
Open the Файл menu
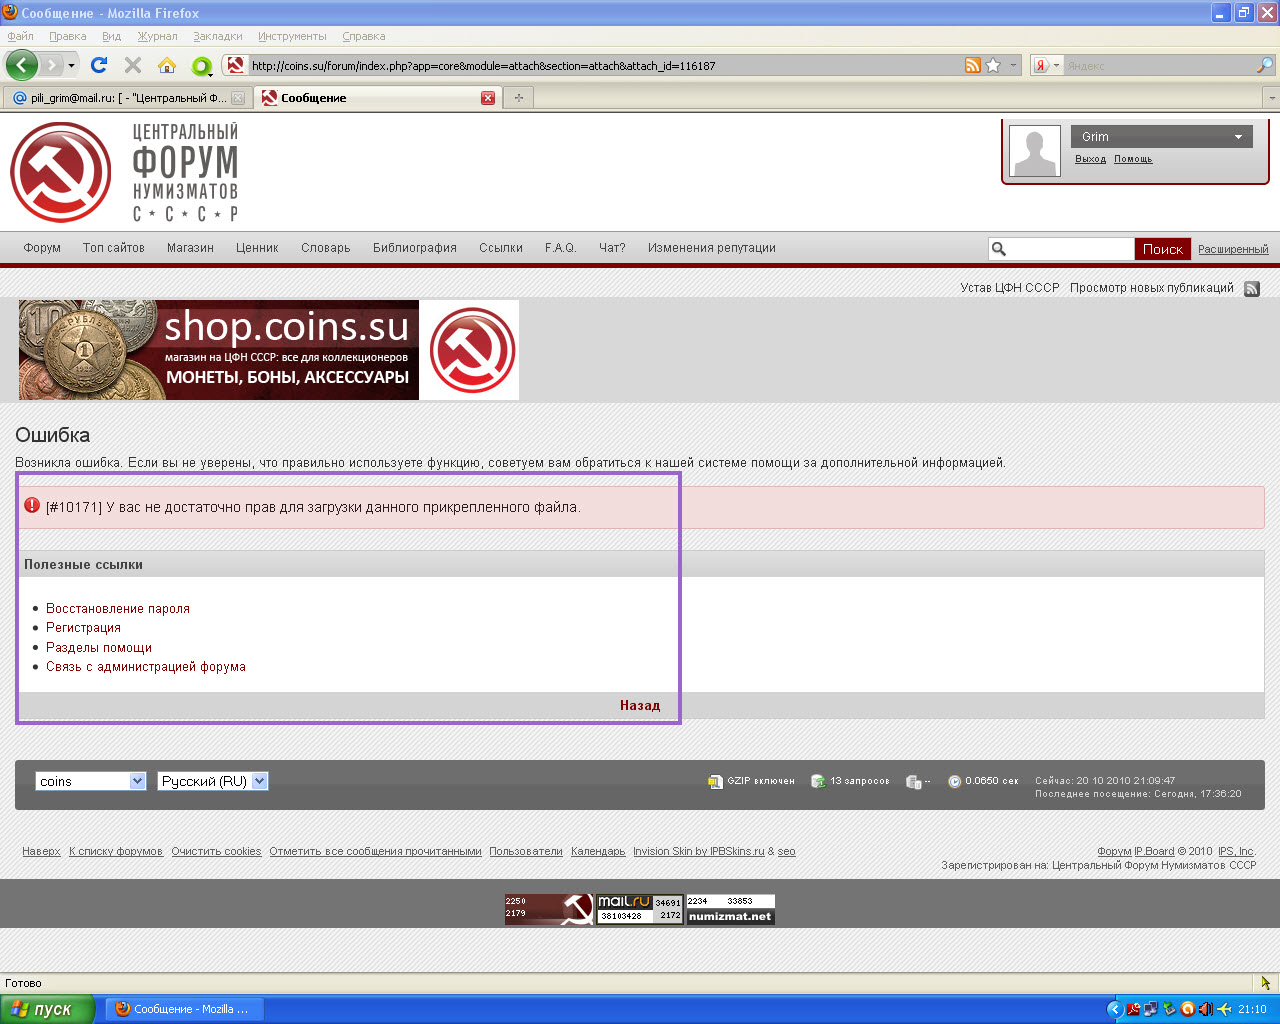[20, 36]
